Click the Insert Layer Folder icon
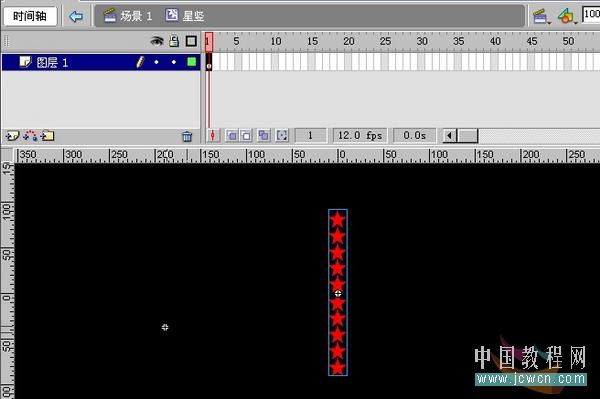 47,136
